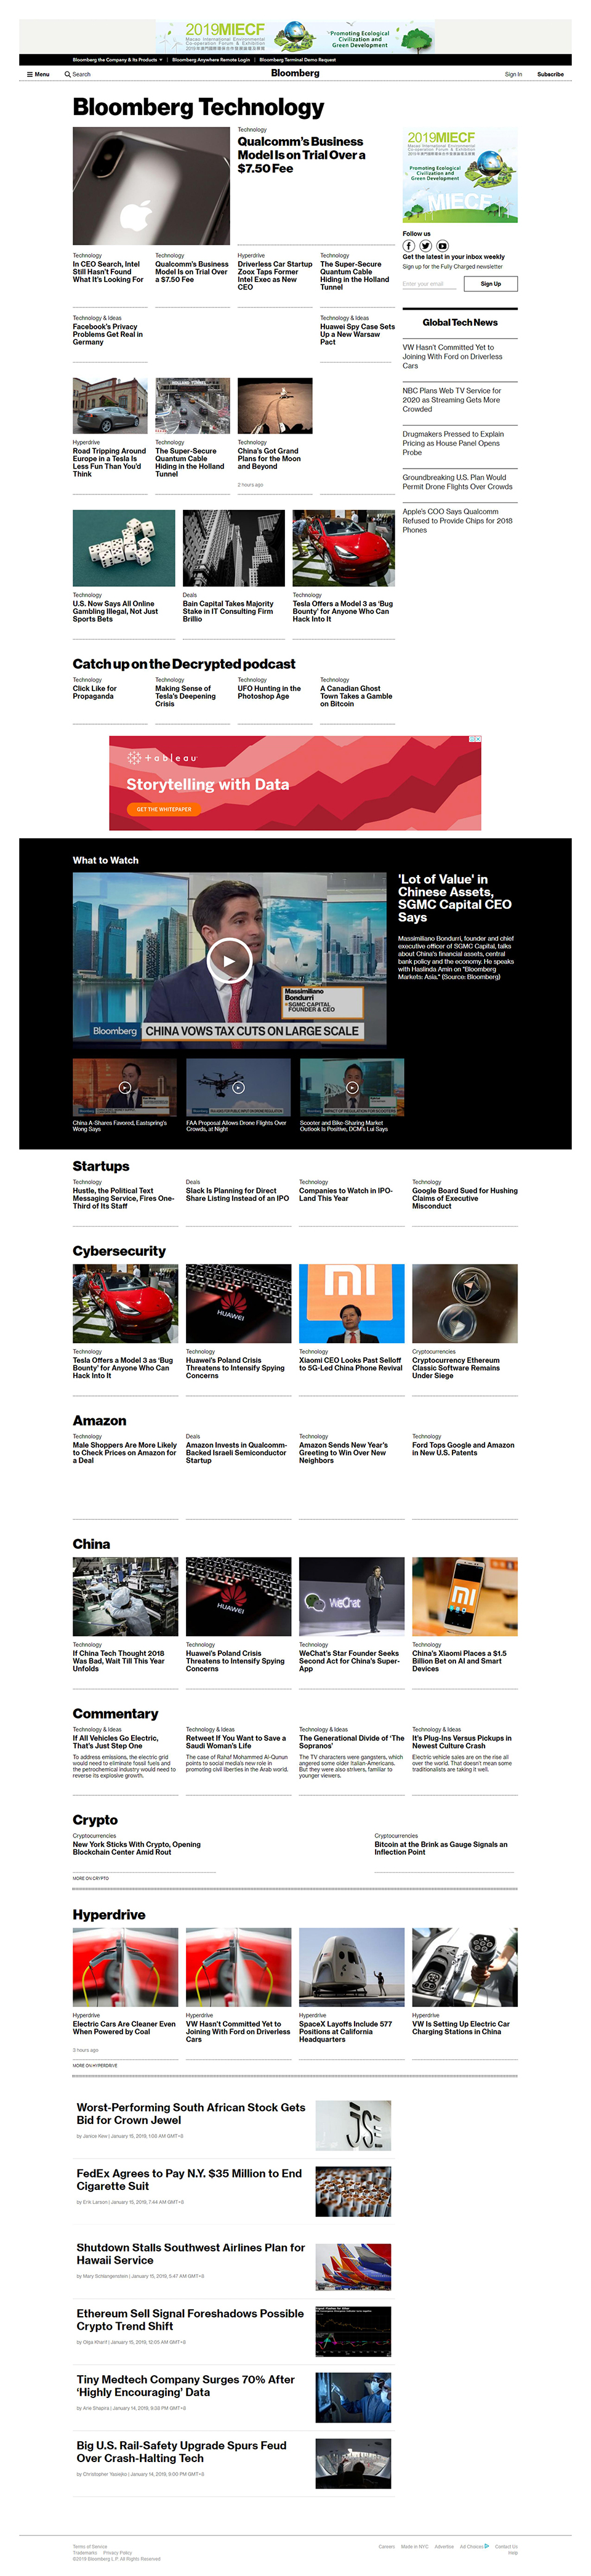Open Facebook's Privacy Problems Get Real story
591x2576 pixels.
pyautogui.click(x=108, y=334)
